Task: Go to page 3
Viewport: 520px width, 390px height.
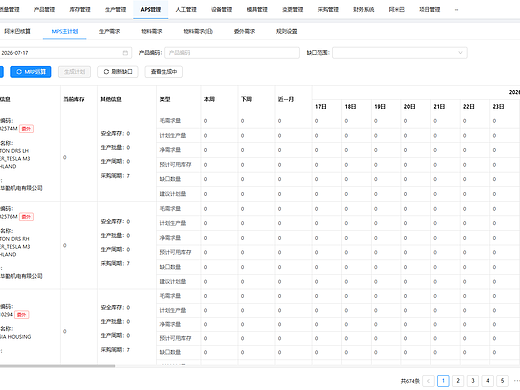Action: [x=473, y=381]
